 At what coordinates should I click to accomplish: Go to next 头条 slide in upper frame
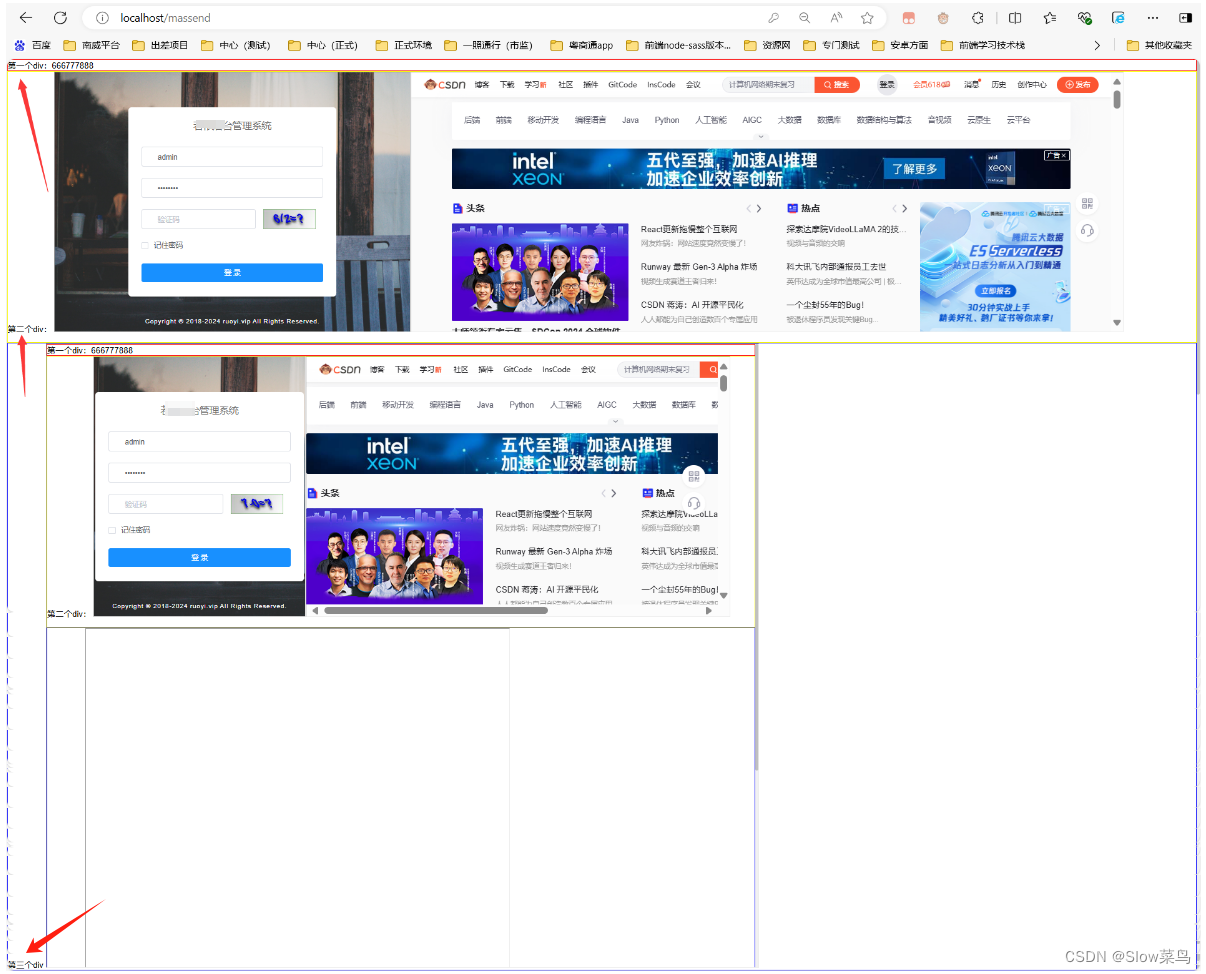point(760,209)
